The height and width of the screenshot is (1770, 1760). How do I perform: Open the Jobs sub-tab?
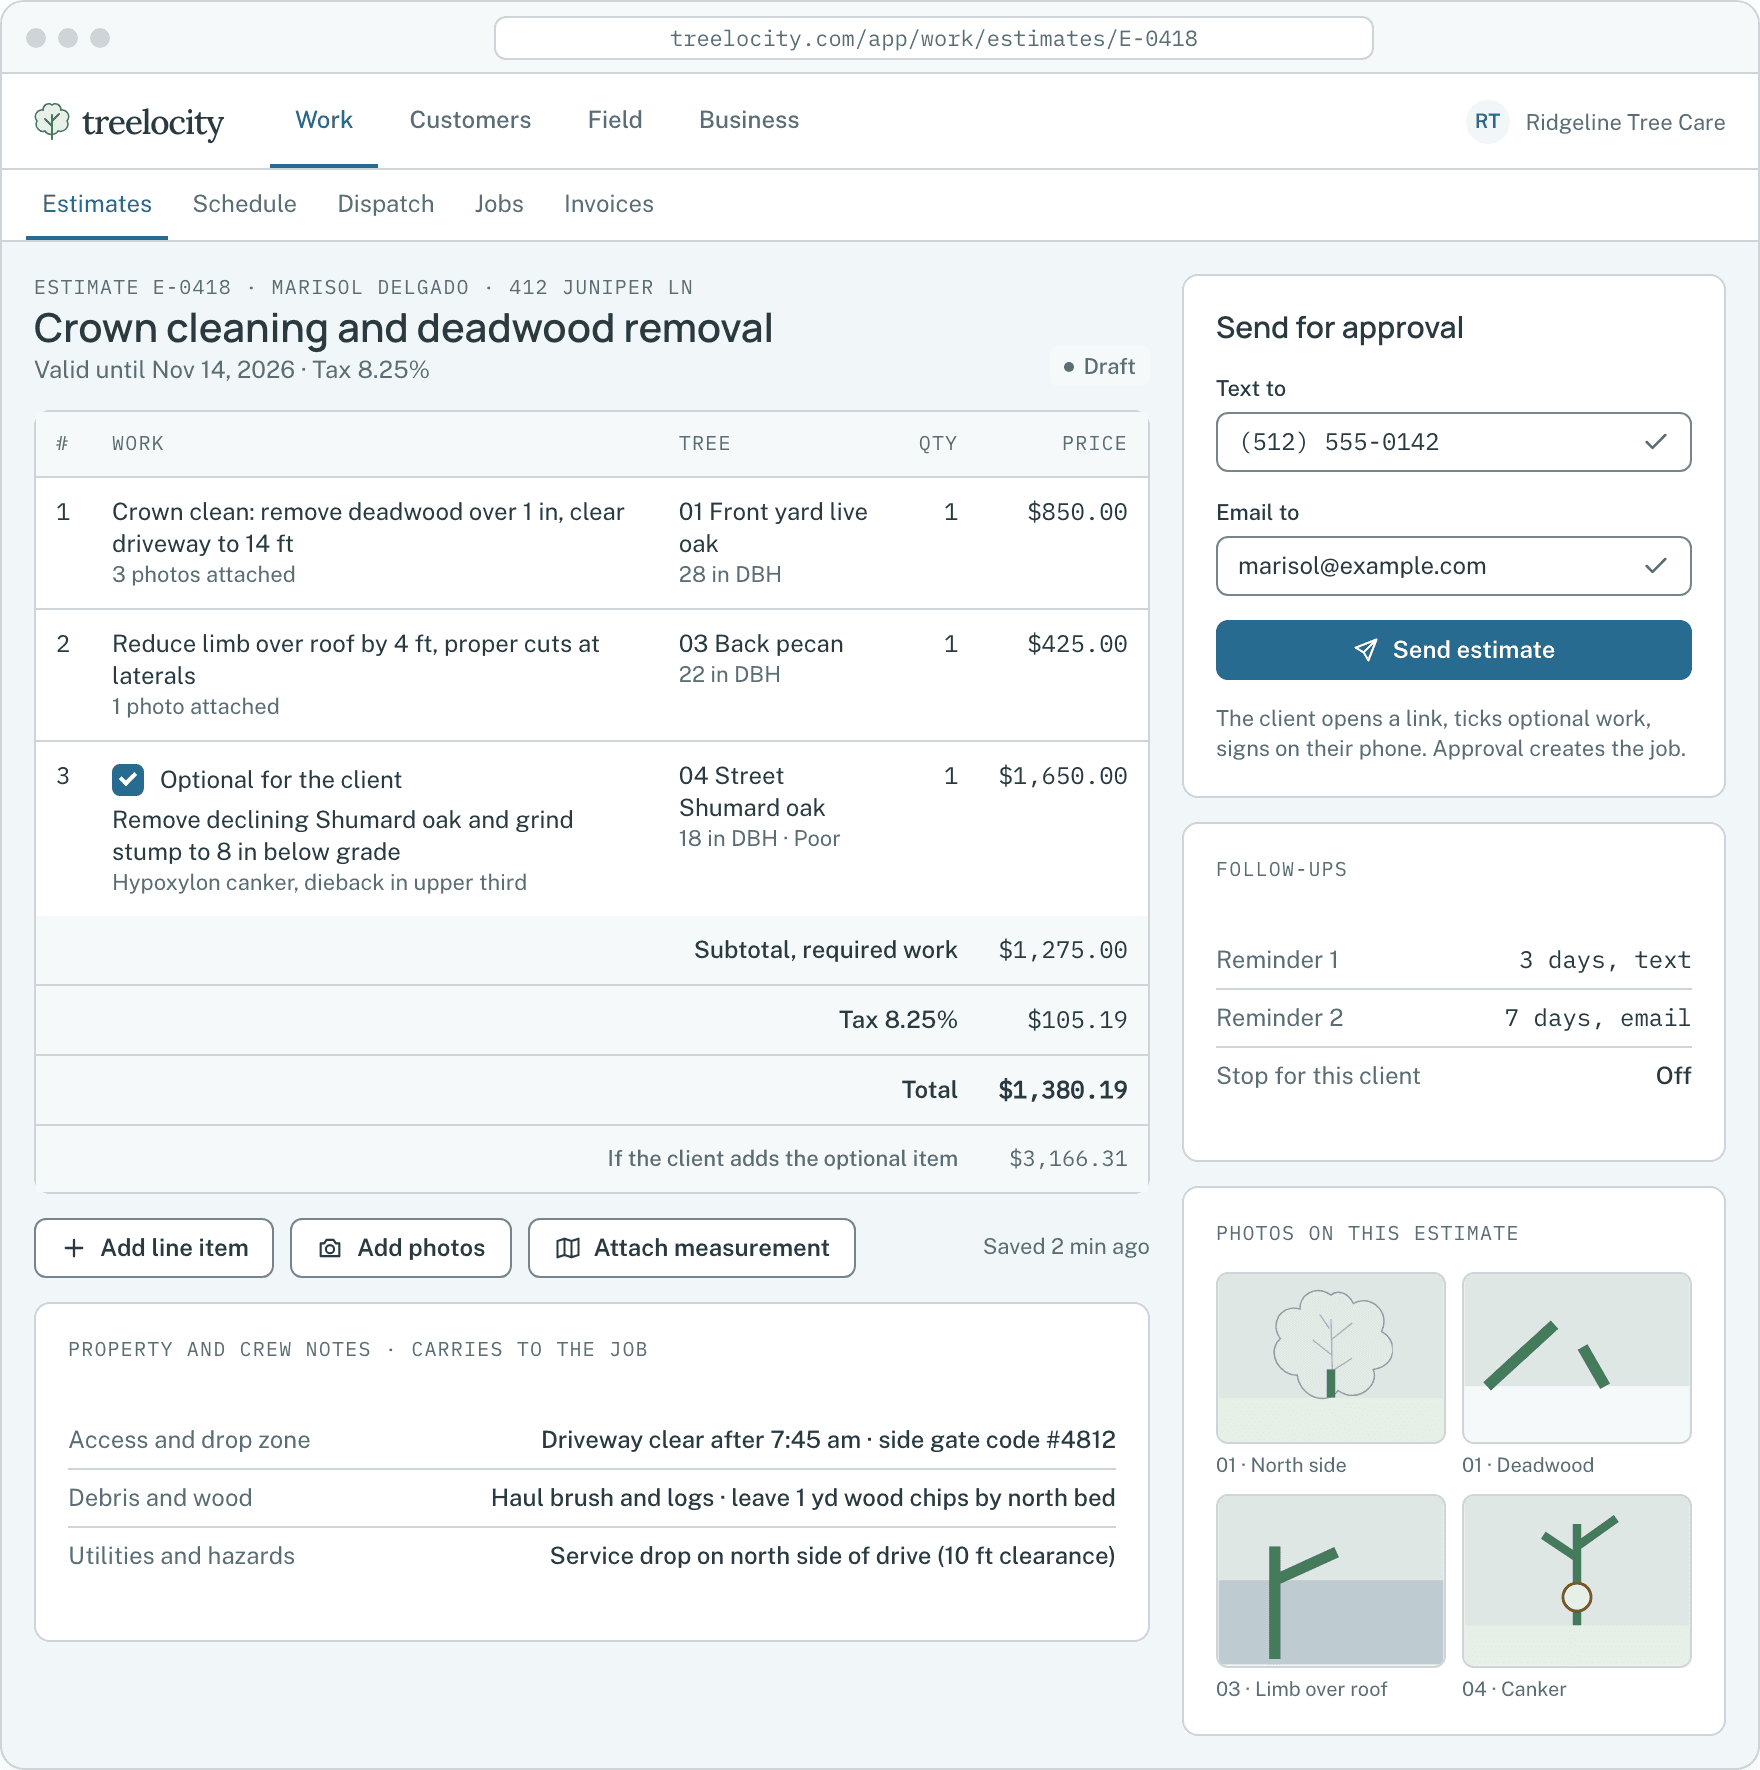[499, 205]
